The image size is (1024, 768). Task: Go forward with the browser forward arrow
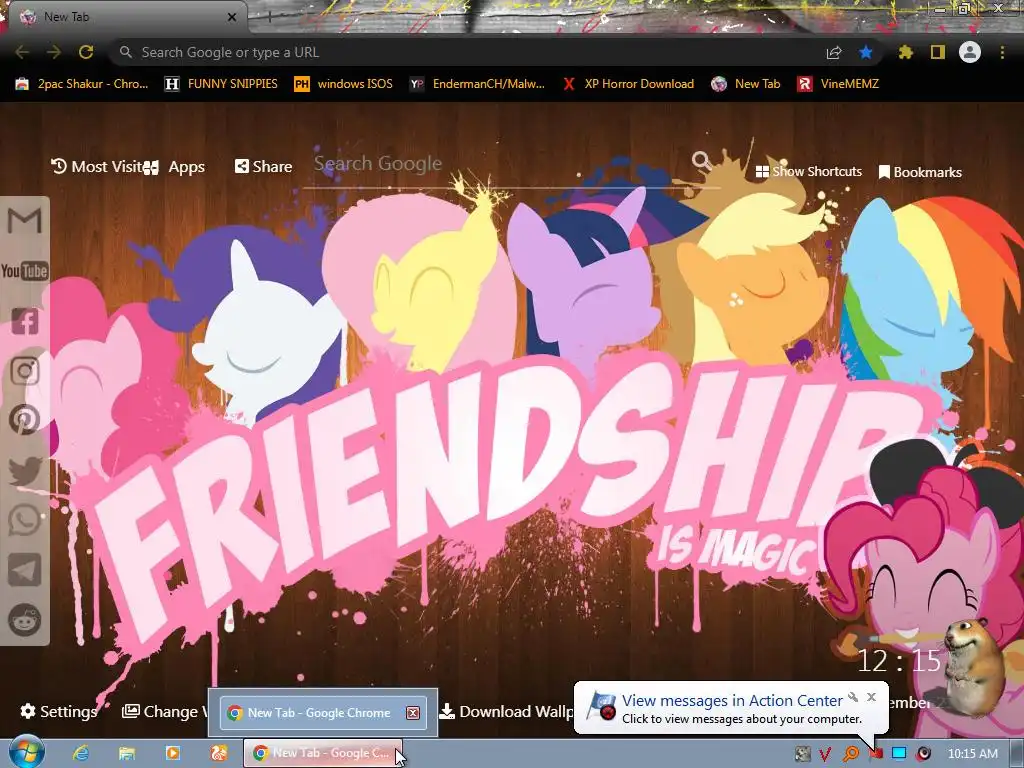coord(54,52)
